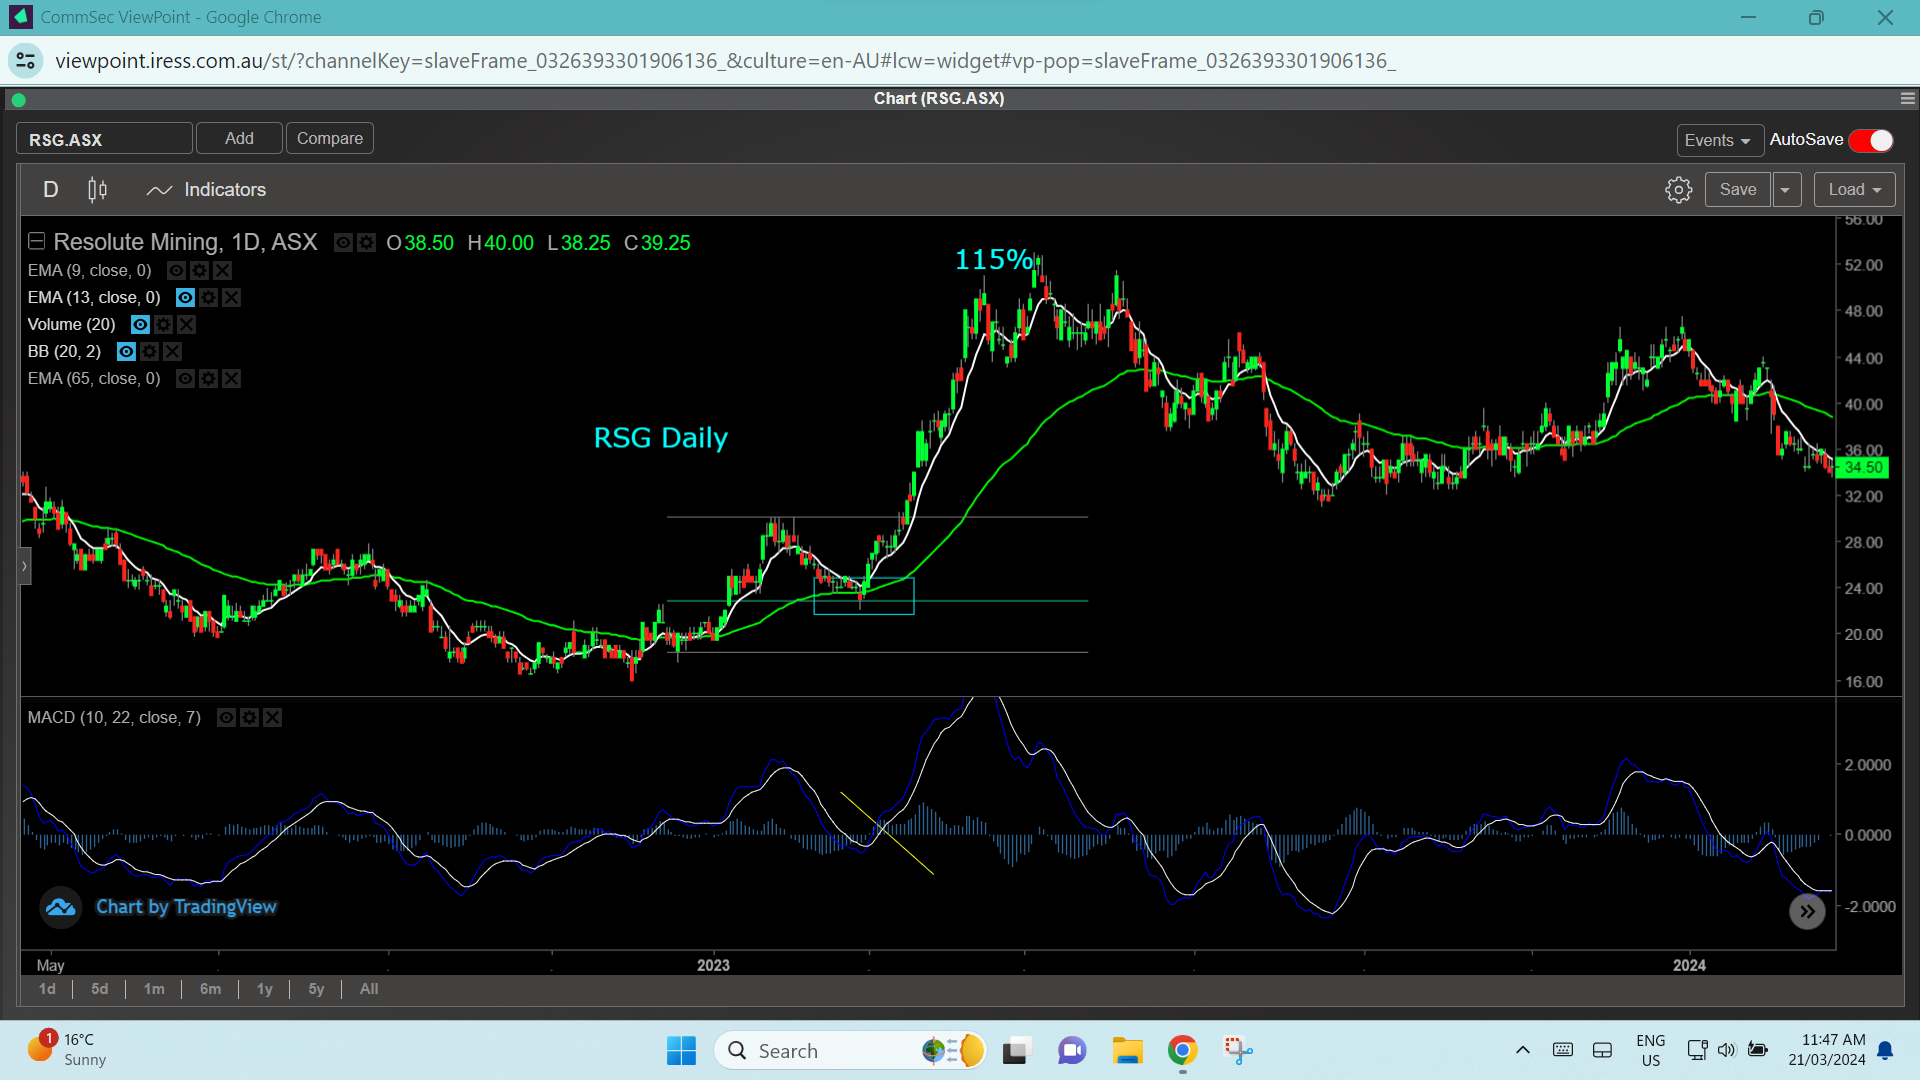Open File Explorer from taskbar
This screenshot has height=1080, width=1920.
click(1127, 1051)
